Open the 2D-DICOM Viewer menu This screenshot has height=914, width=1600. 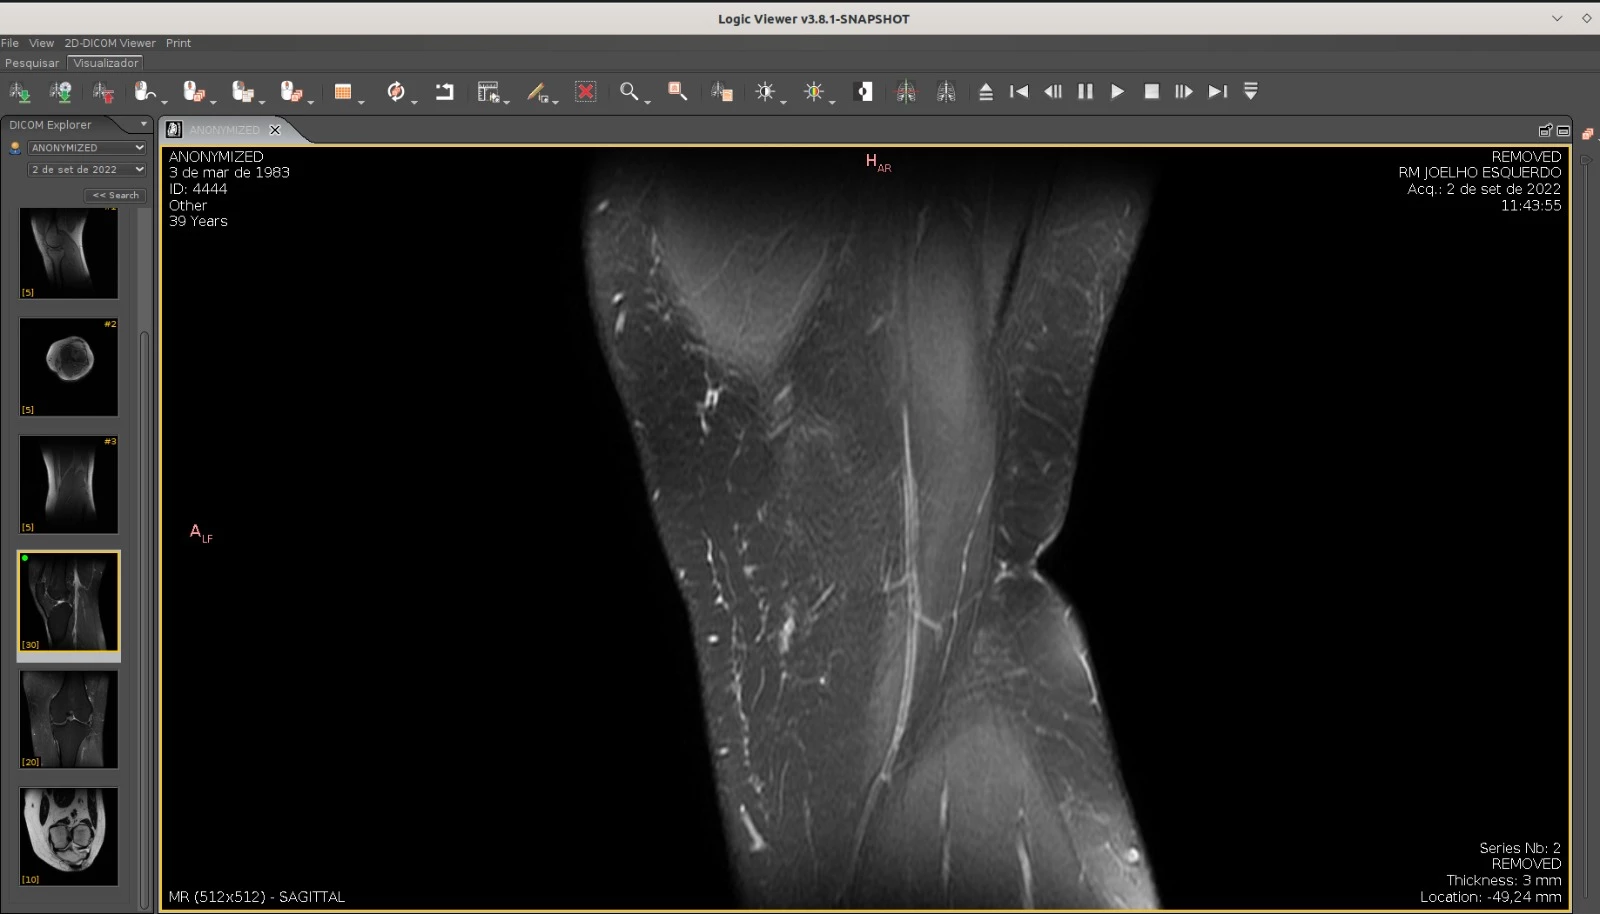[110, 43]
